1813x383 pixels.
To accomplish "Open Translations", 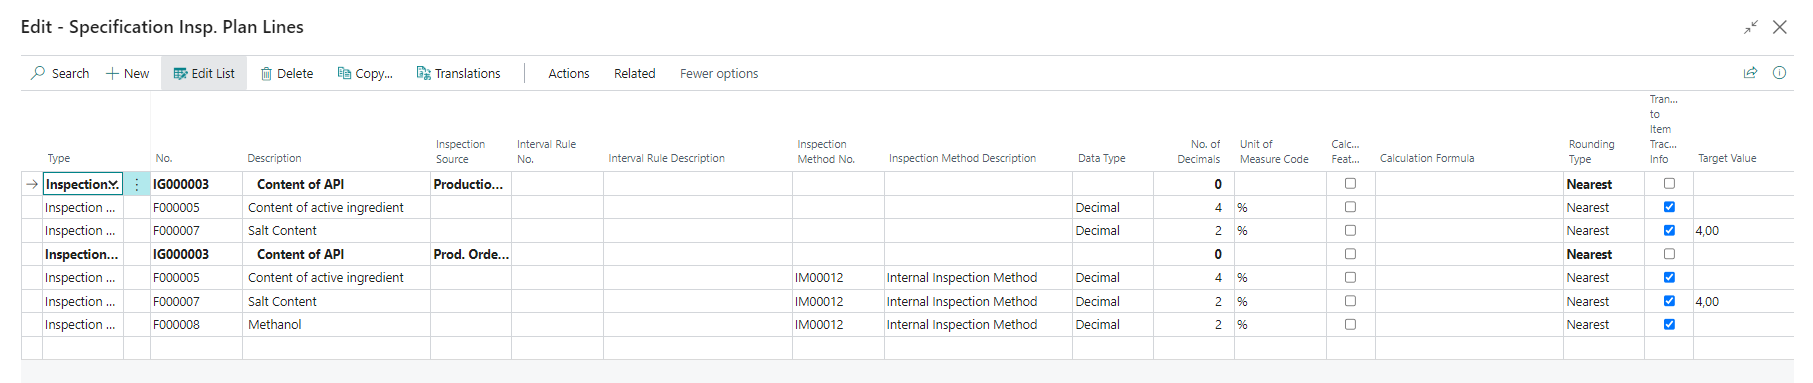I will click(458, 73).
